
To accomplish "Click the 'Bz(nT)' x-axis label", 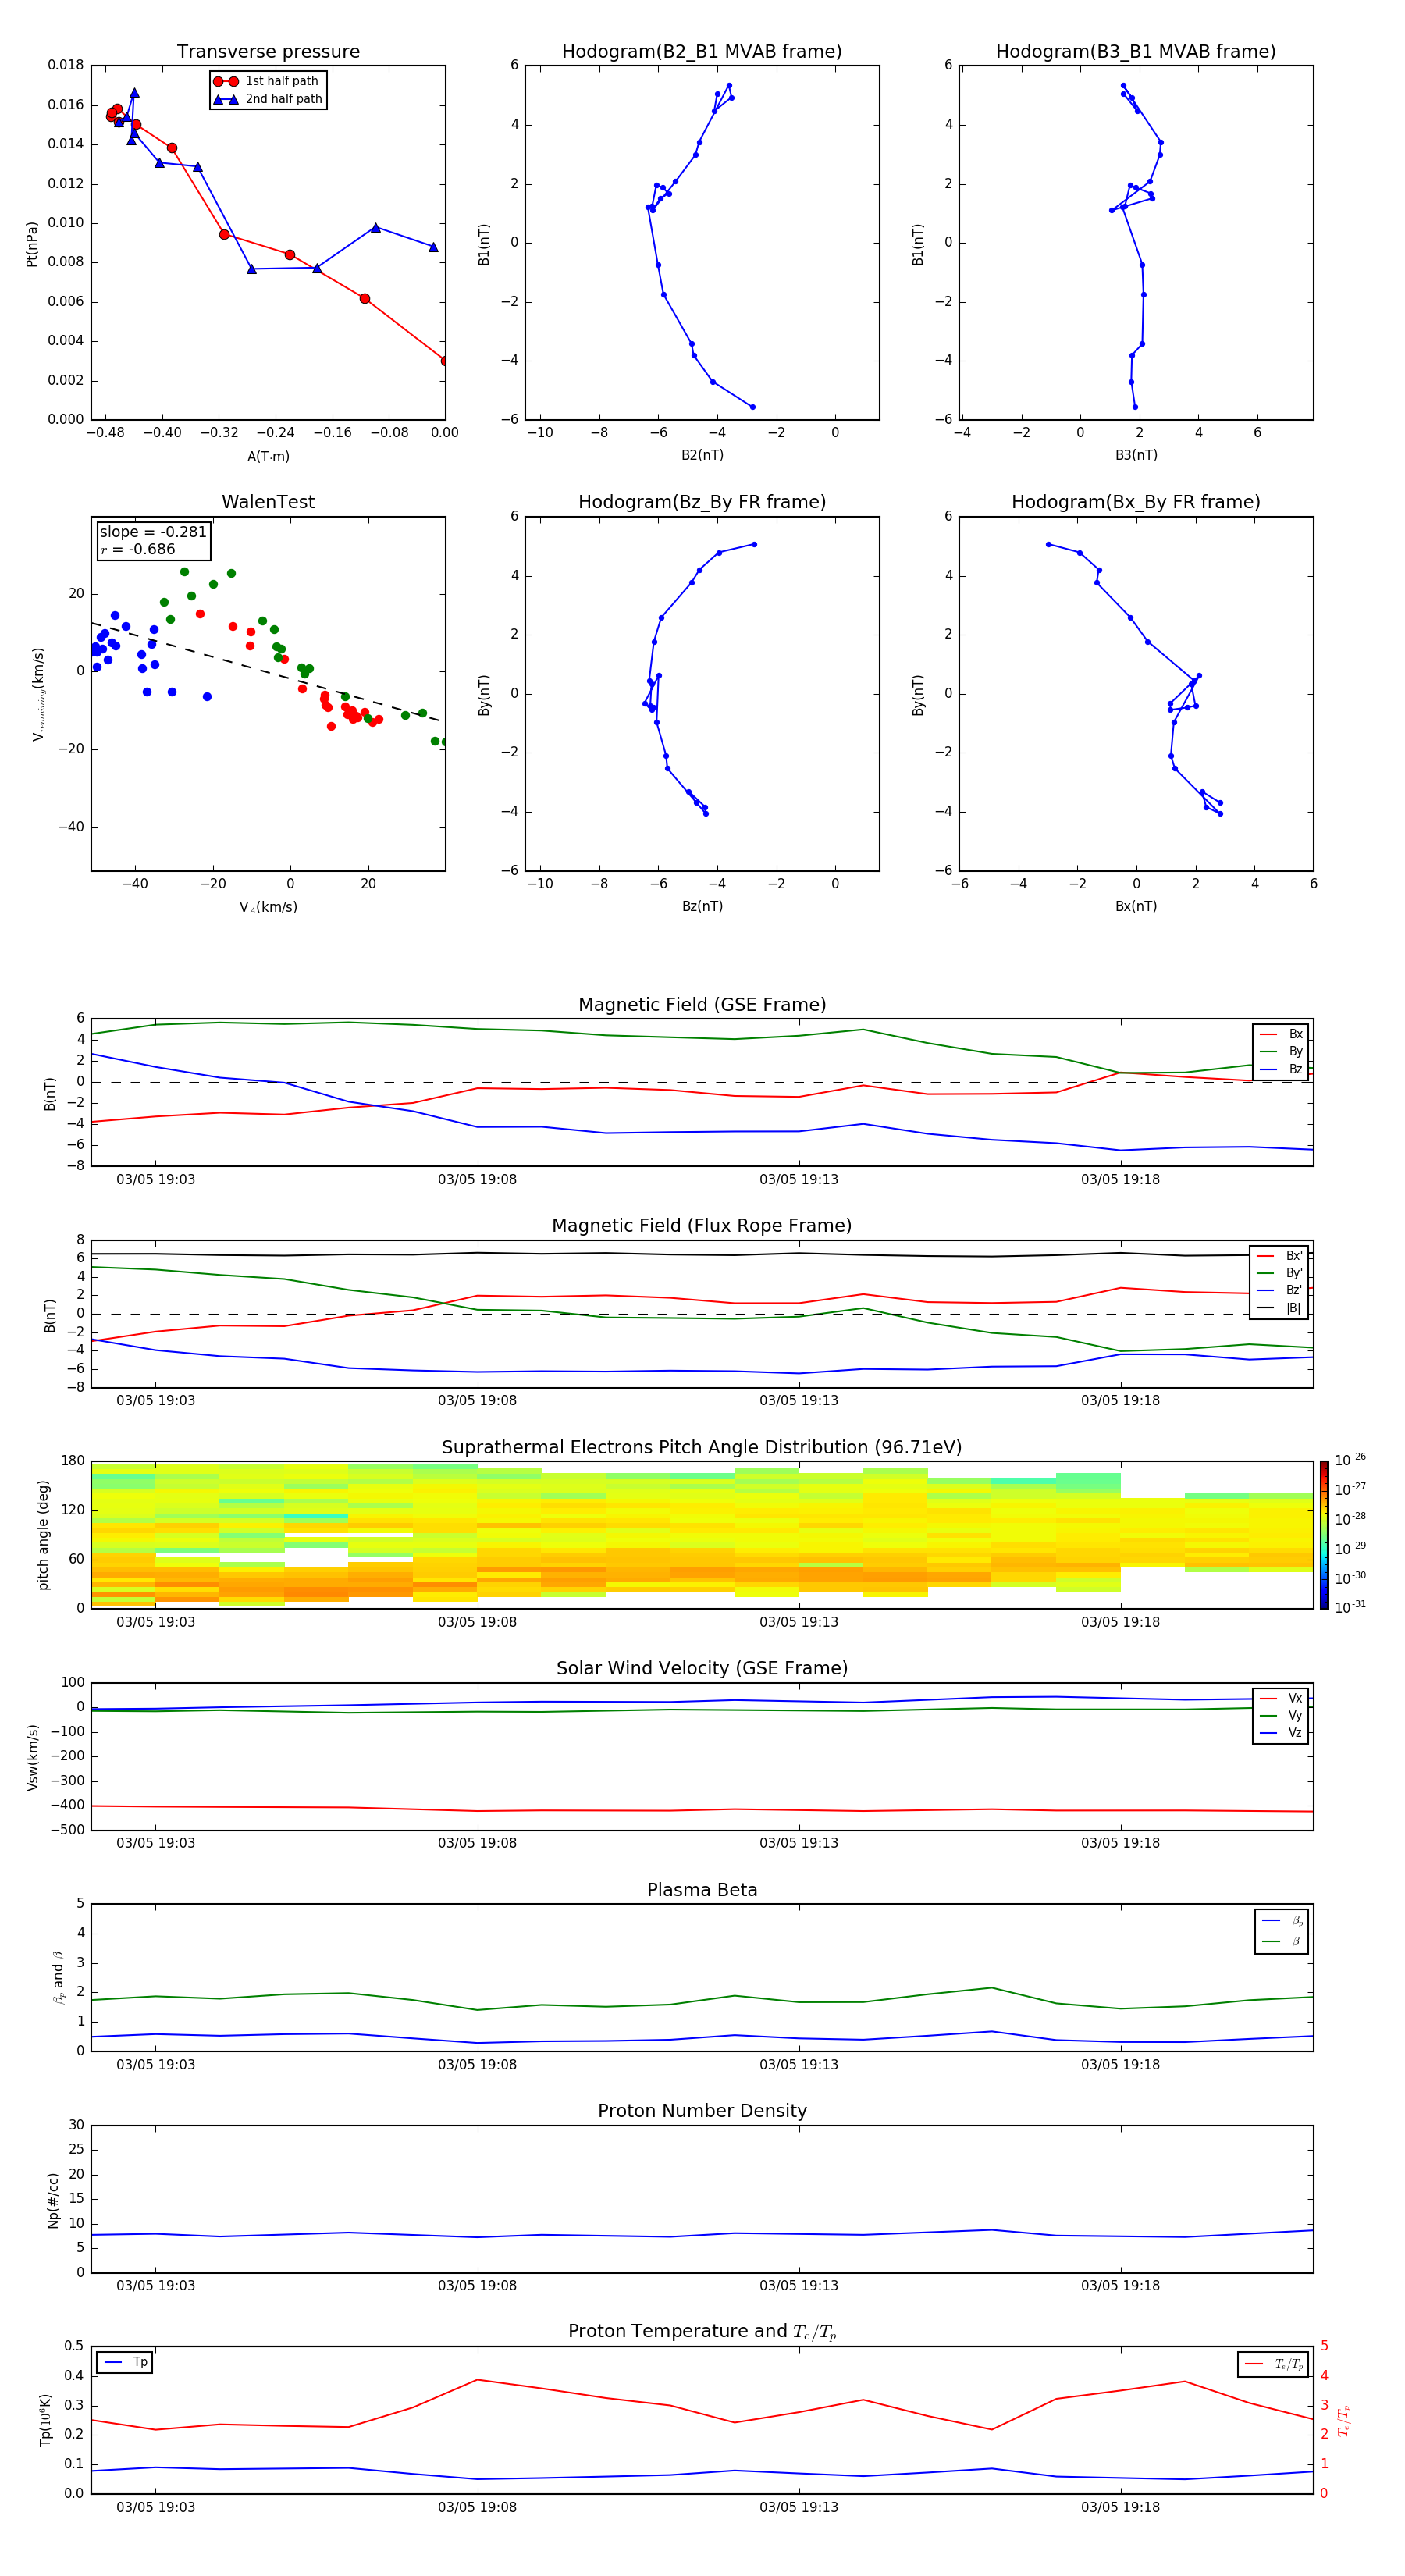I will 702,906.
